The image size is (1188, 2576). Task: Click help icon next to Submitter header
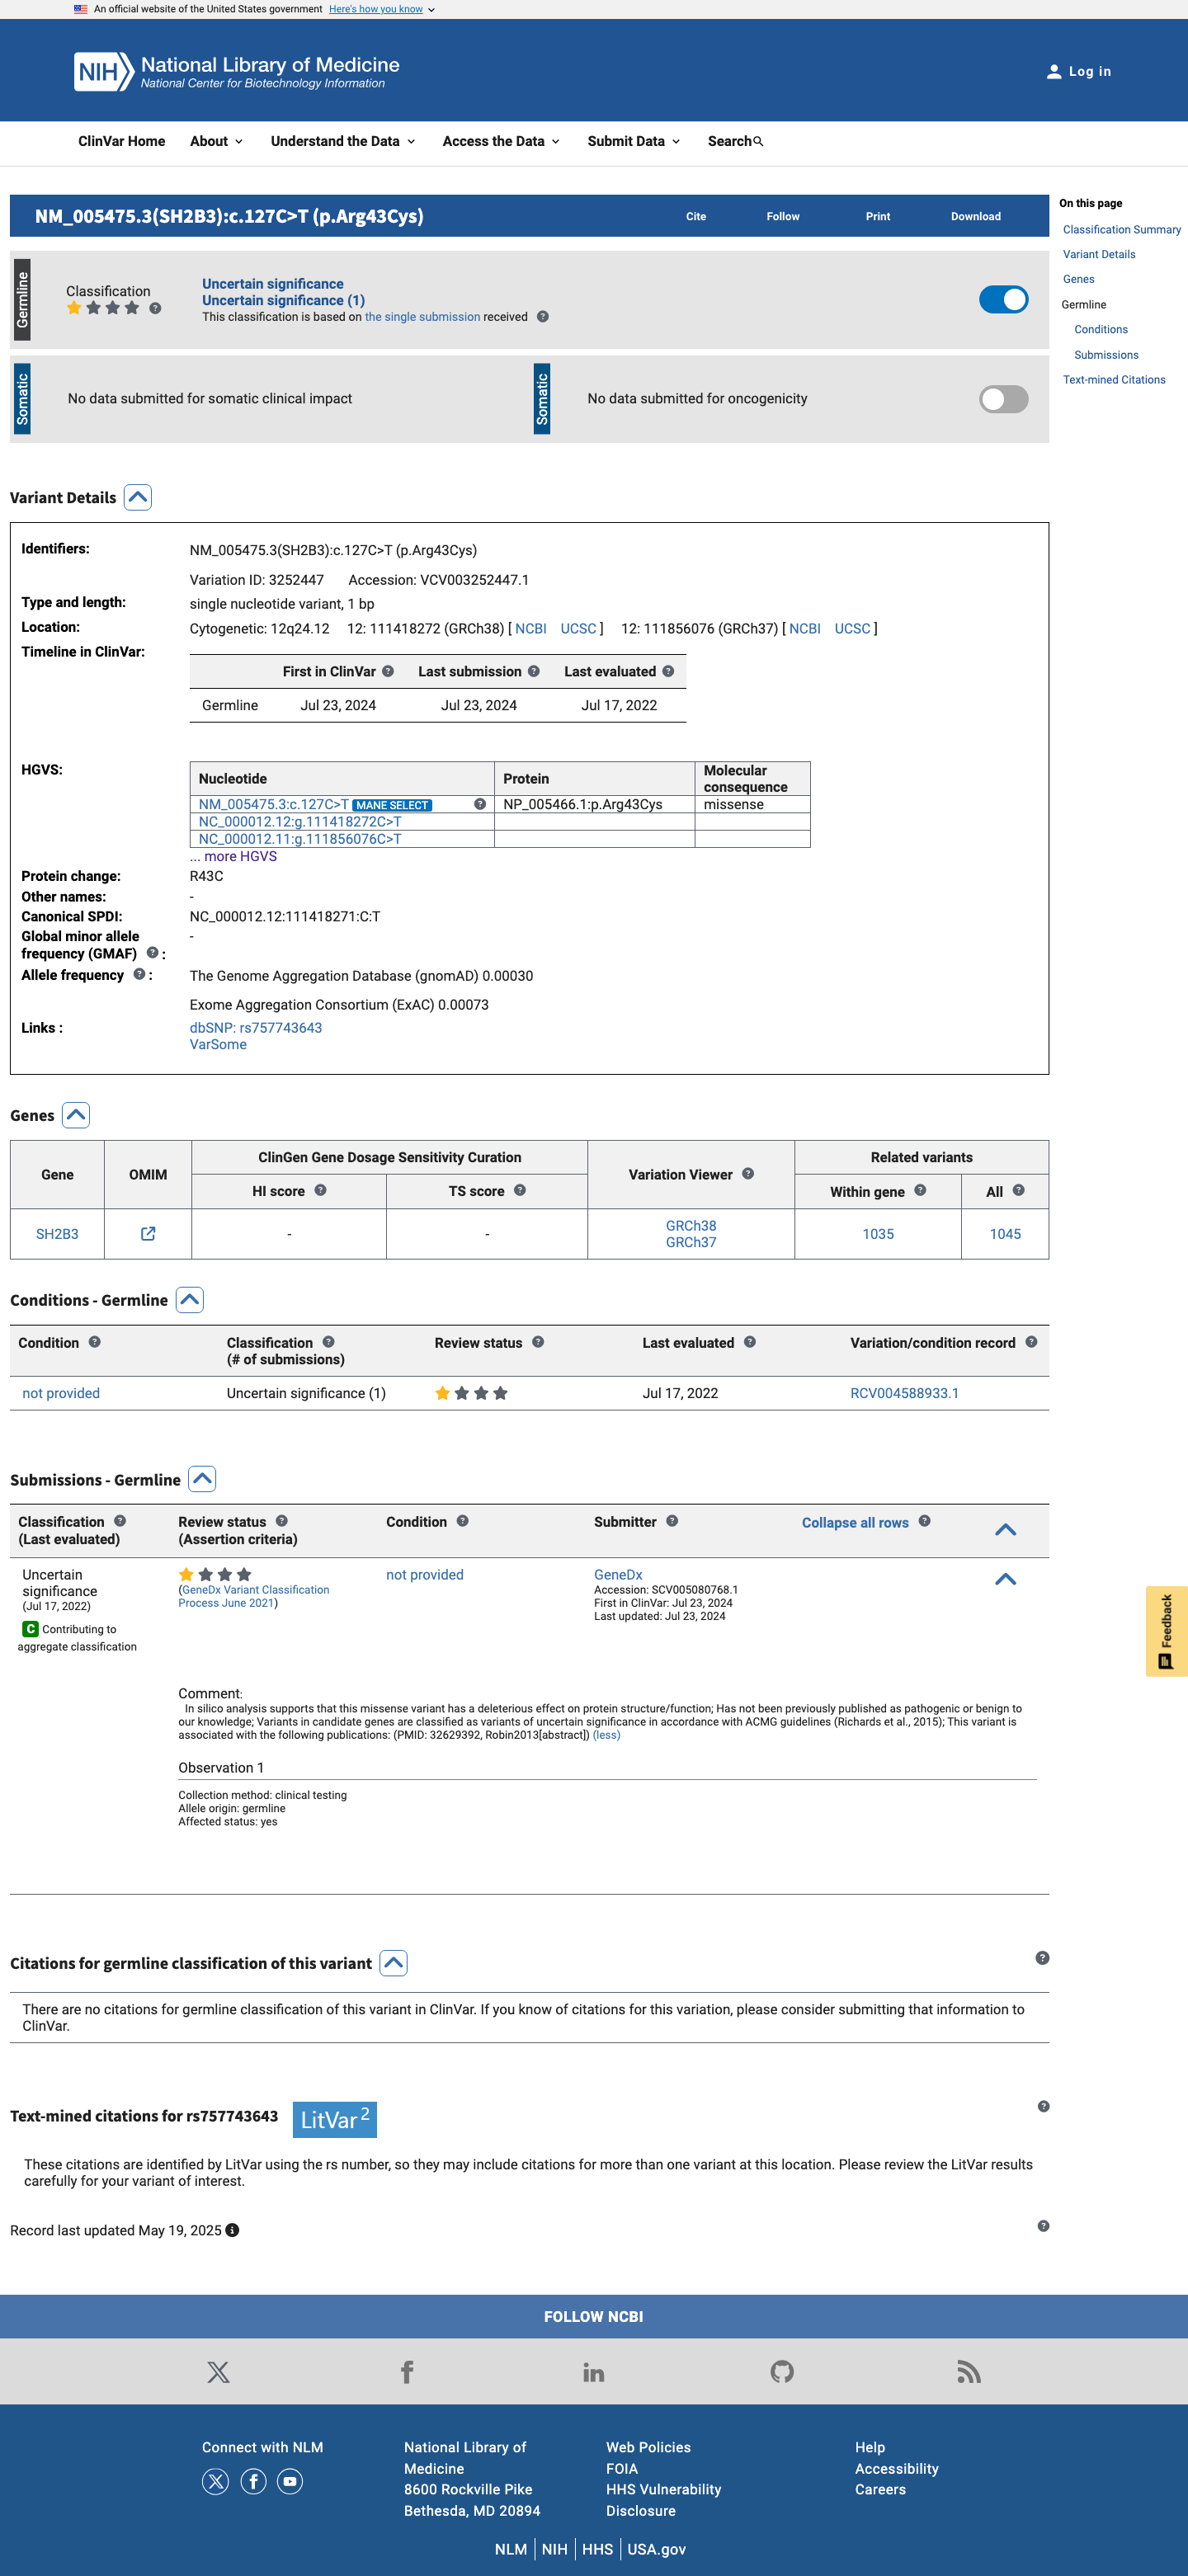point(671,1521)
